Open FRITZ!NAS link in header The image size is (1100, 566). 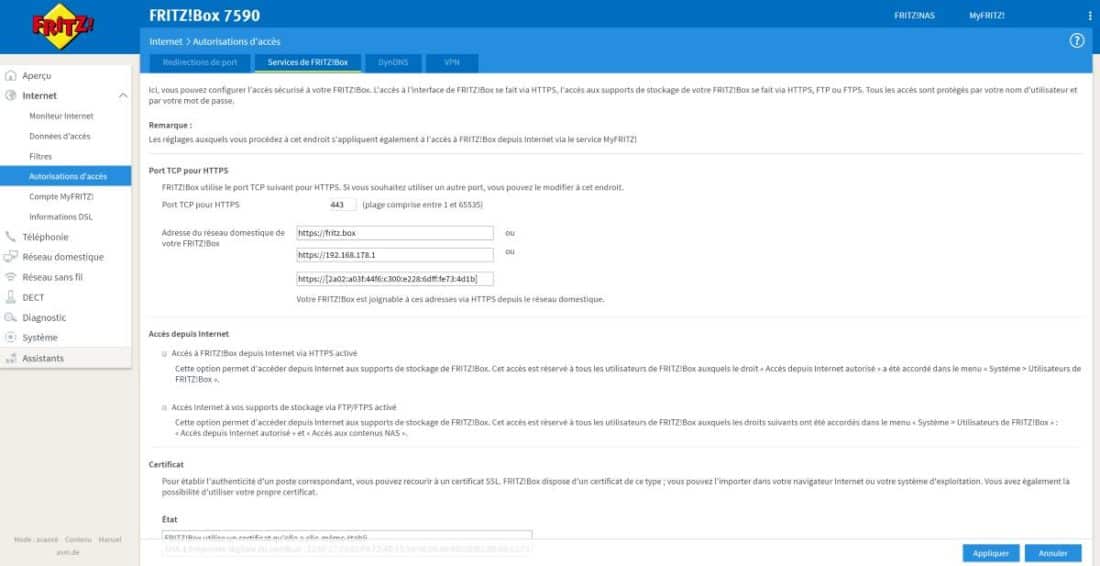[914, 15]
